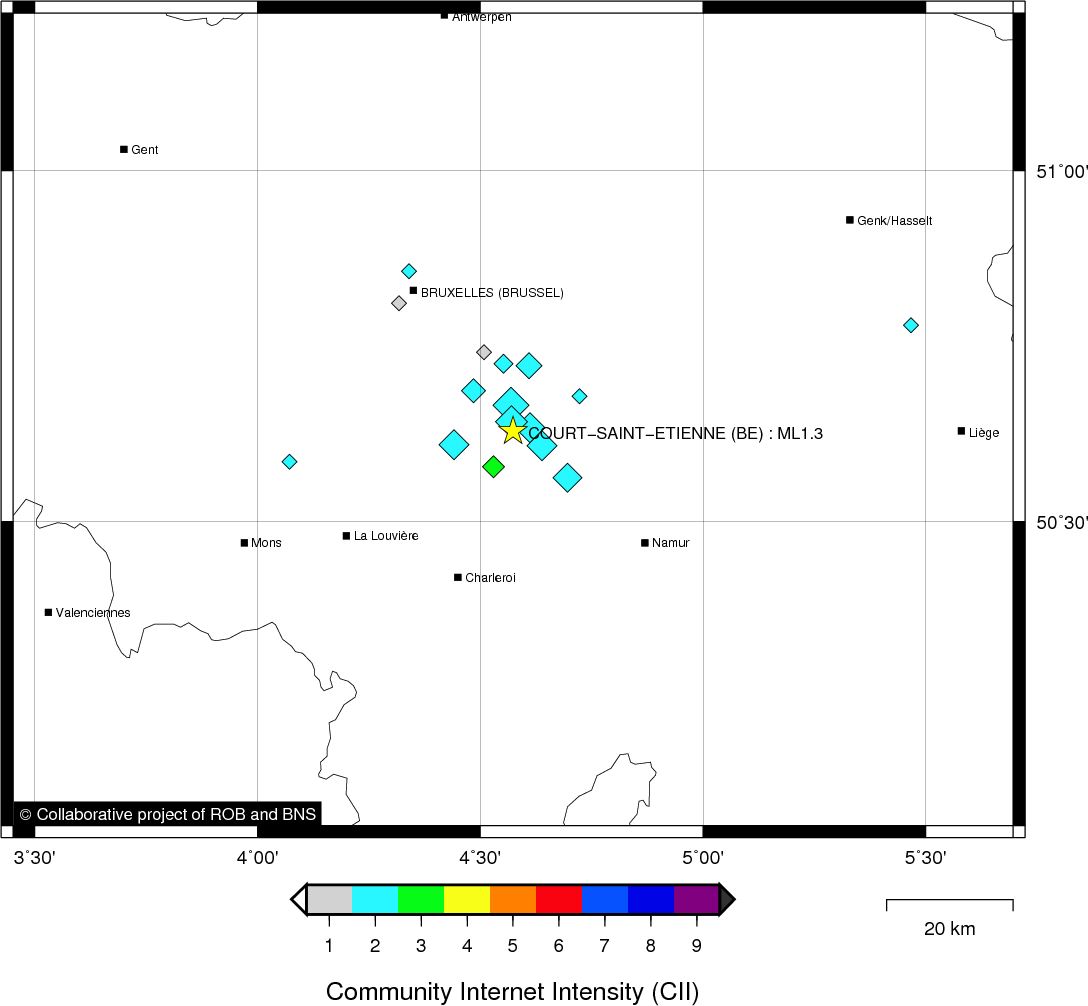Pick the orange intensity 5 swatch
1088x1006 pixels.
(x=513, y=899)
